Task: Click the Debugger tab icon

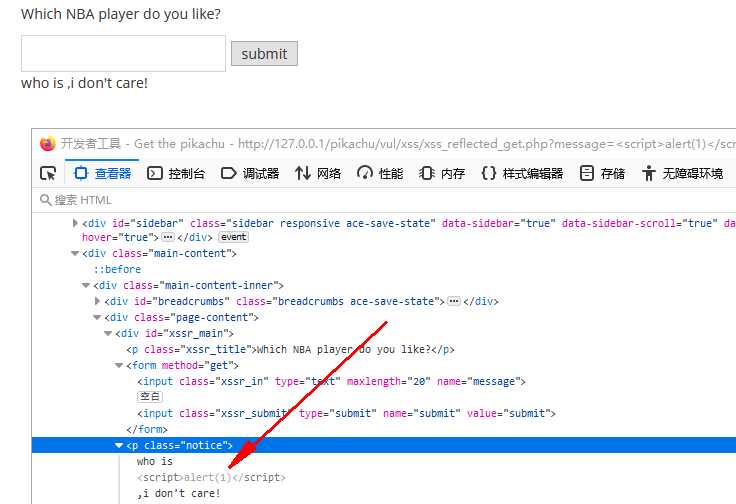Action: click(x=228, y=173)
